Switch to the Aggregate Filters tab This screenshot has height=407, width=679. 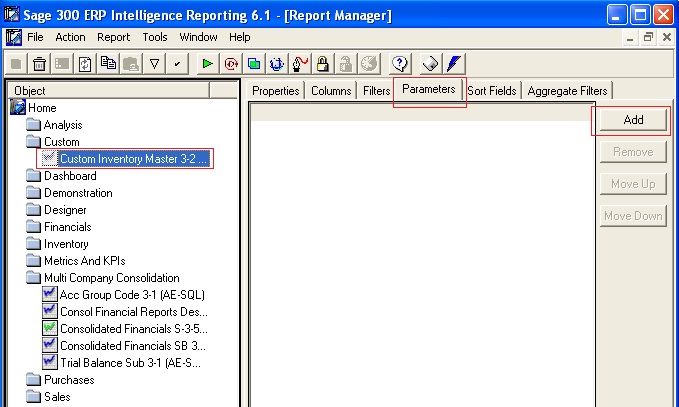click(567, 91)
